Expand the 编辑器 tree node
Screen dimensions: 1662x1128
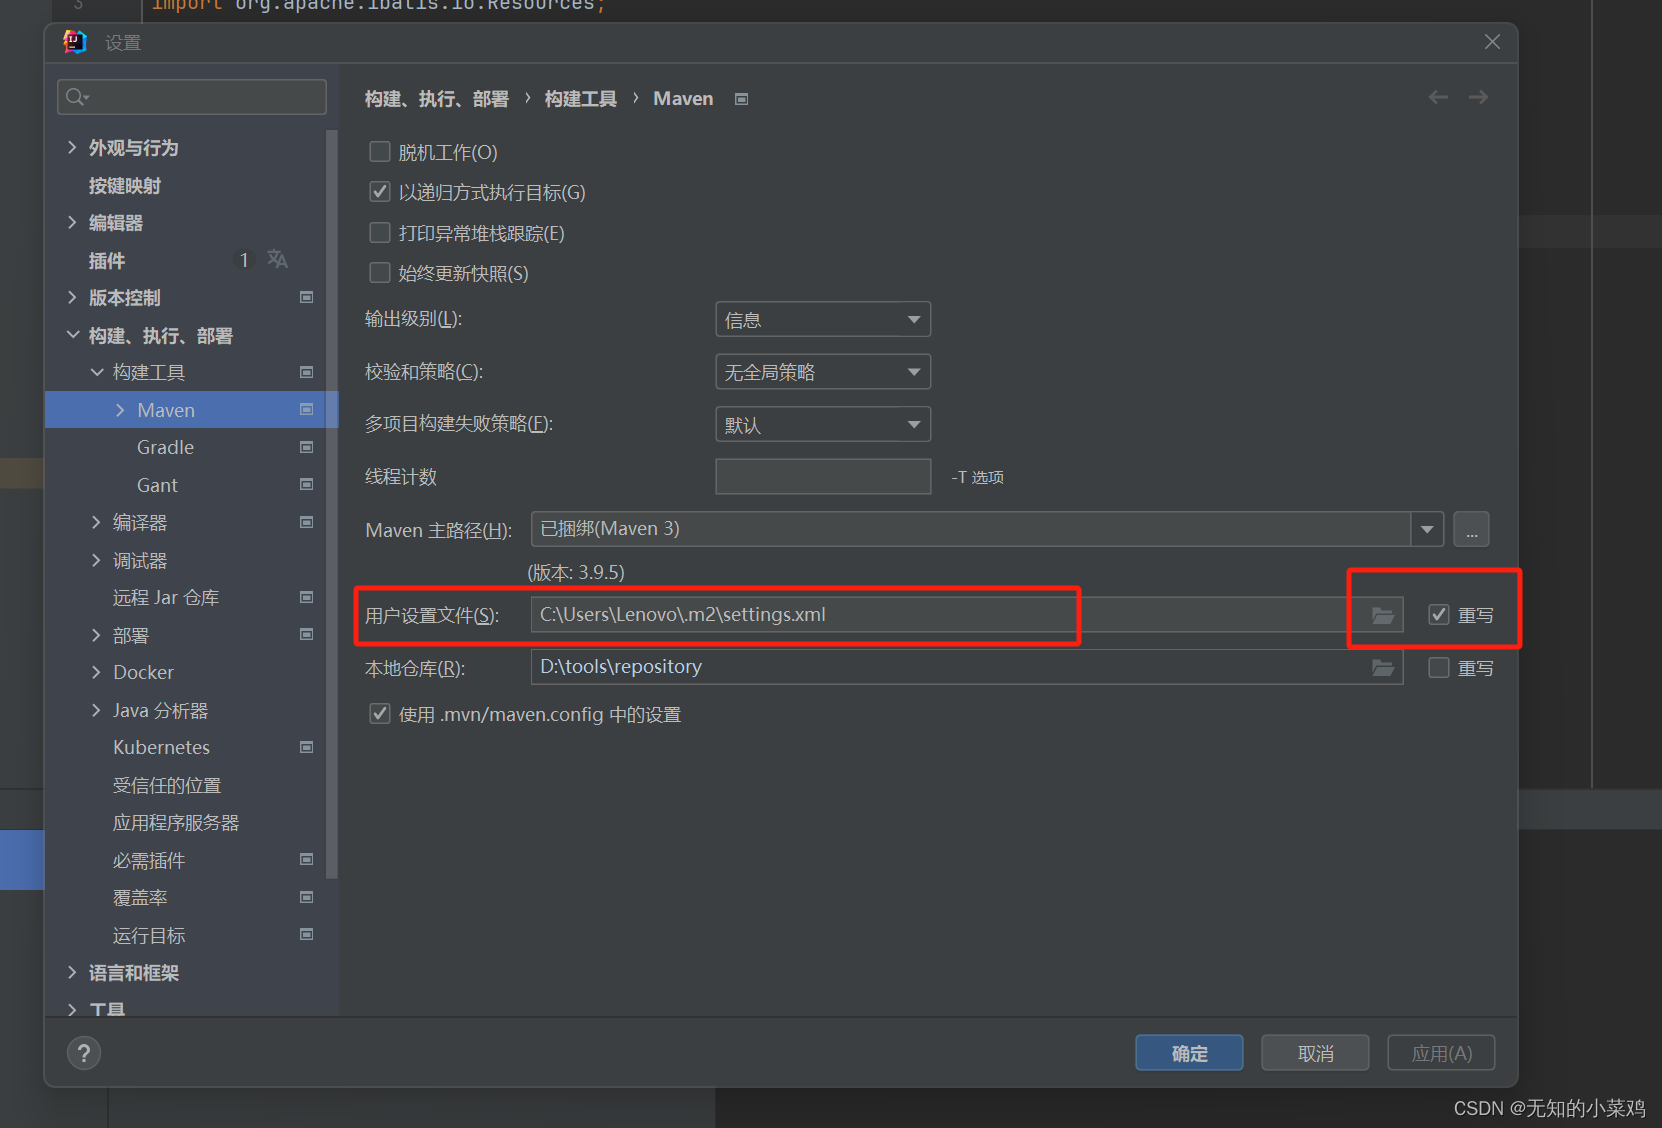tap(72, 222)
